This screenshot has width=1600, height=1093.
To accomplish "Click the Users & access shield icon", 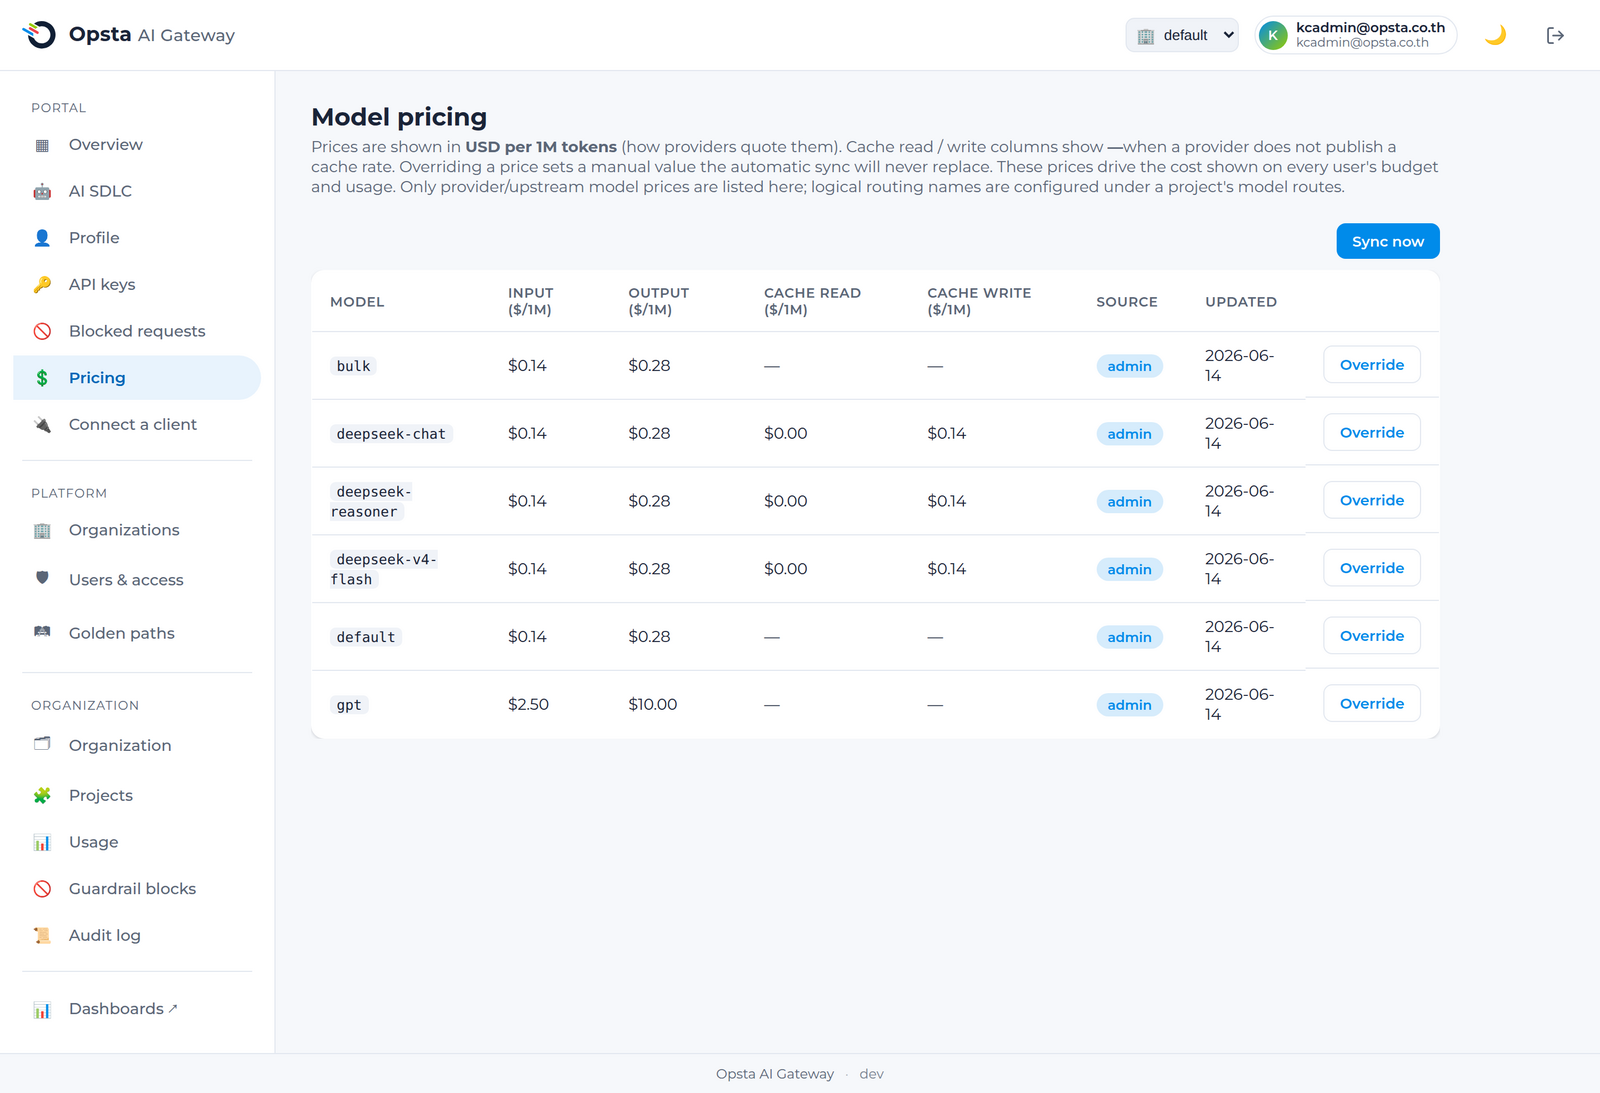I will (x=42, y=577).
